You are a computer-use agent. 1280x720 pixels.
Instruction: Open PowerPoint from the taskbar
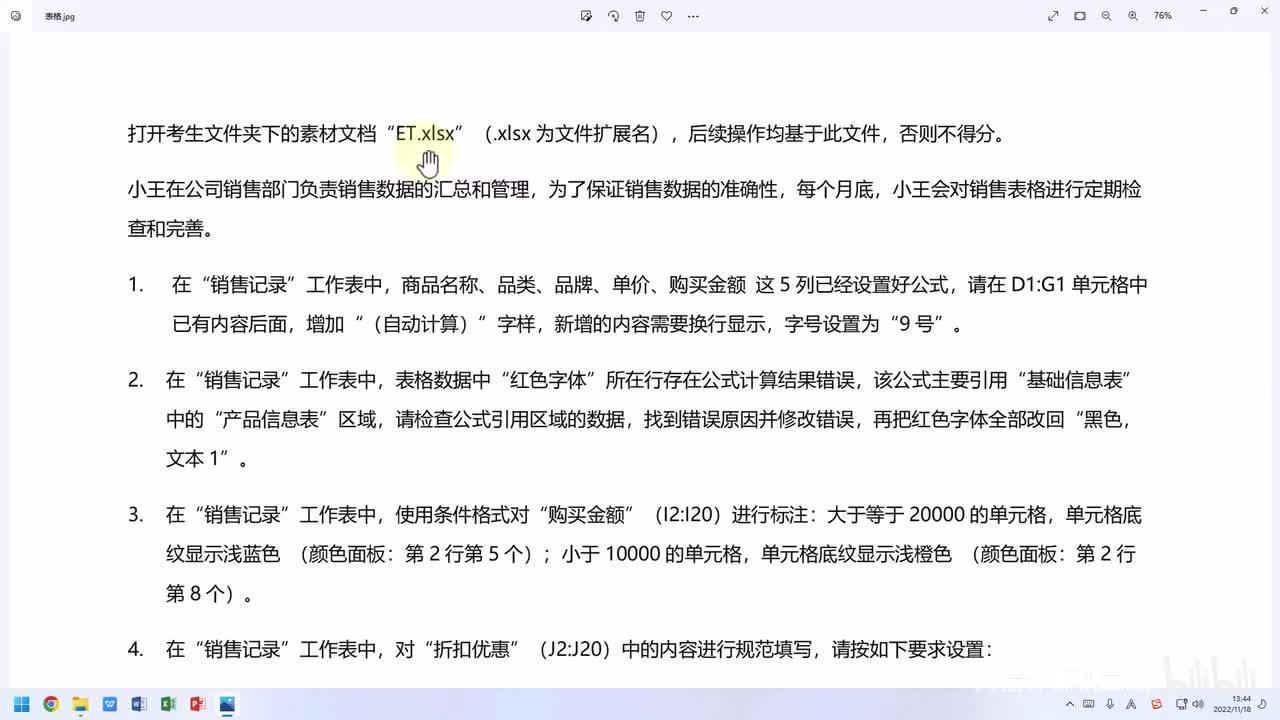coord(198,704)
